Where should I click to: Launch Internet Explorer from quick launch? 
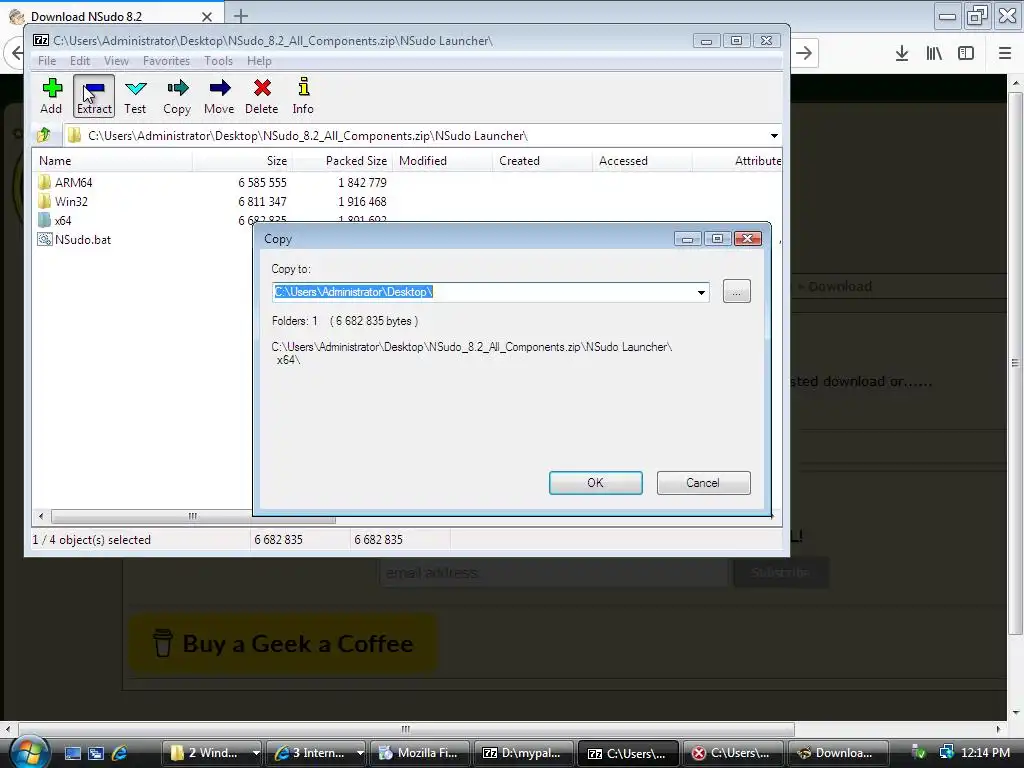(120, 753)
